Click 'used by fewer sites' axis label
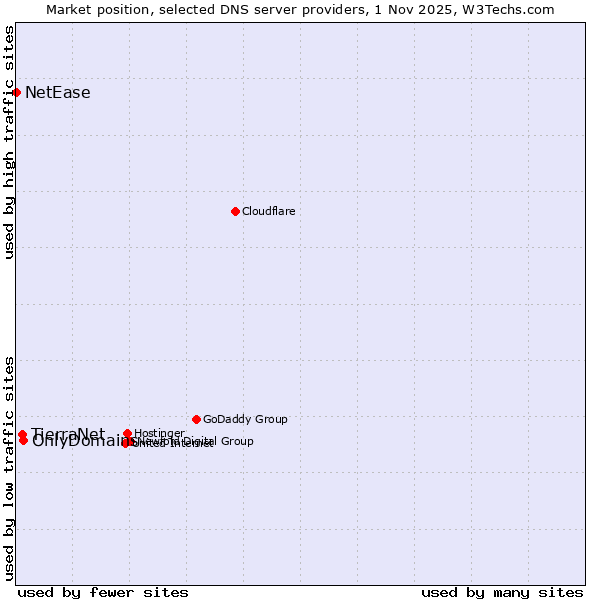600x600 pixels. 103,592
